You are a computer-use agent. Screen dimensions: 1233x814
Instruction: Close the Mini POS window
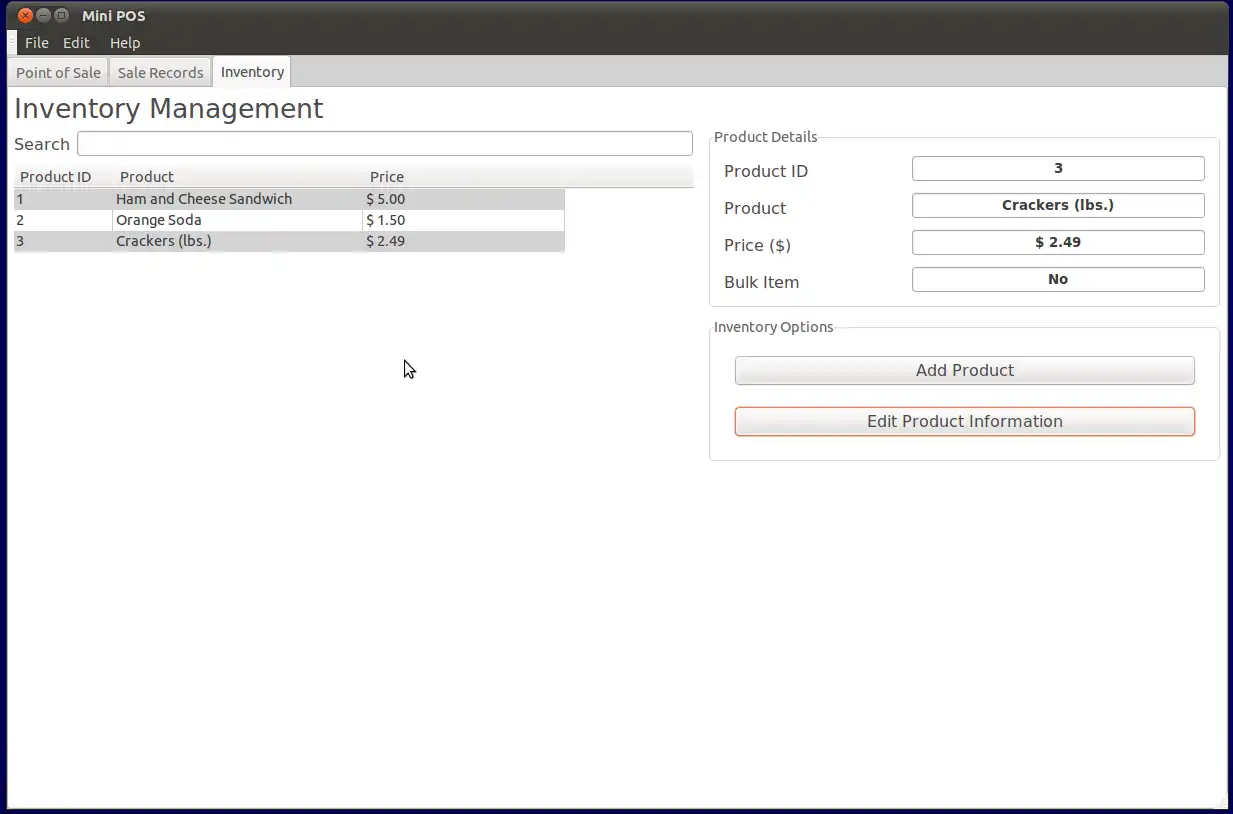coord(26,16)
